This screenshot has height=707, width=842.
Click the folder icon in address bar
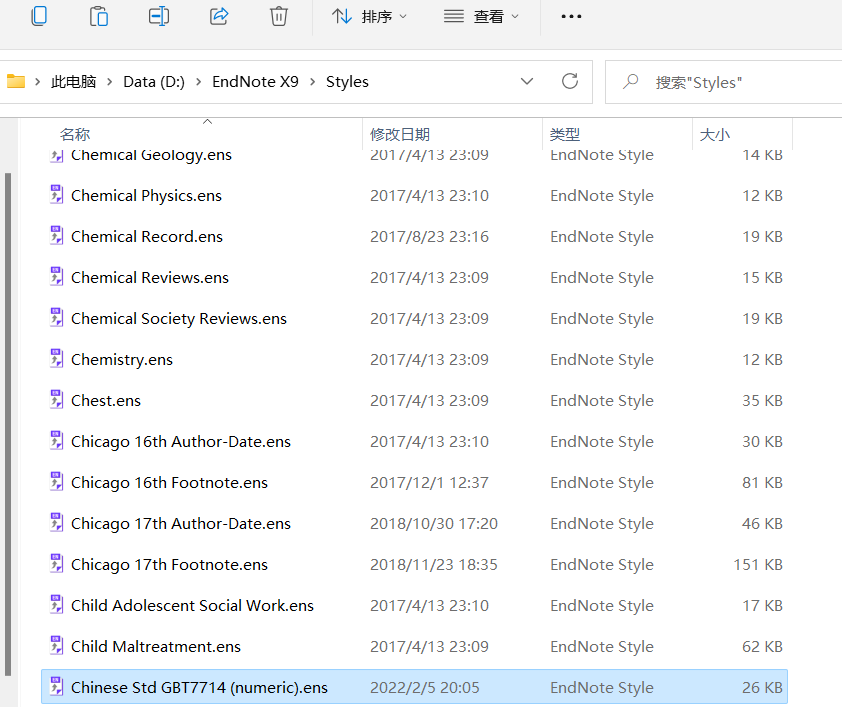[x=16, y=82]
